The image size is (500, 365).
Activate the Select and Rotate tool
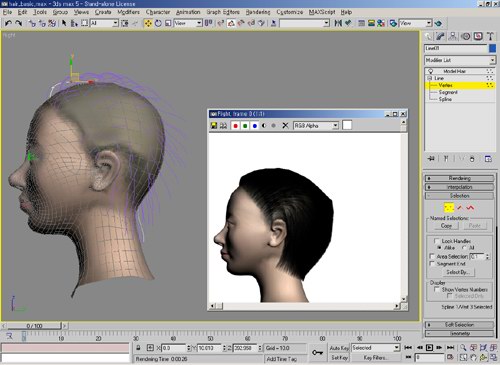(x=158, y=23)
